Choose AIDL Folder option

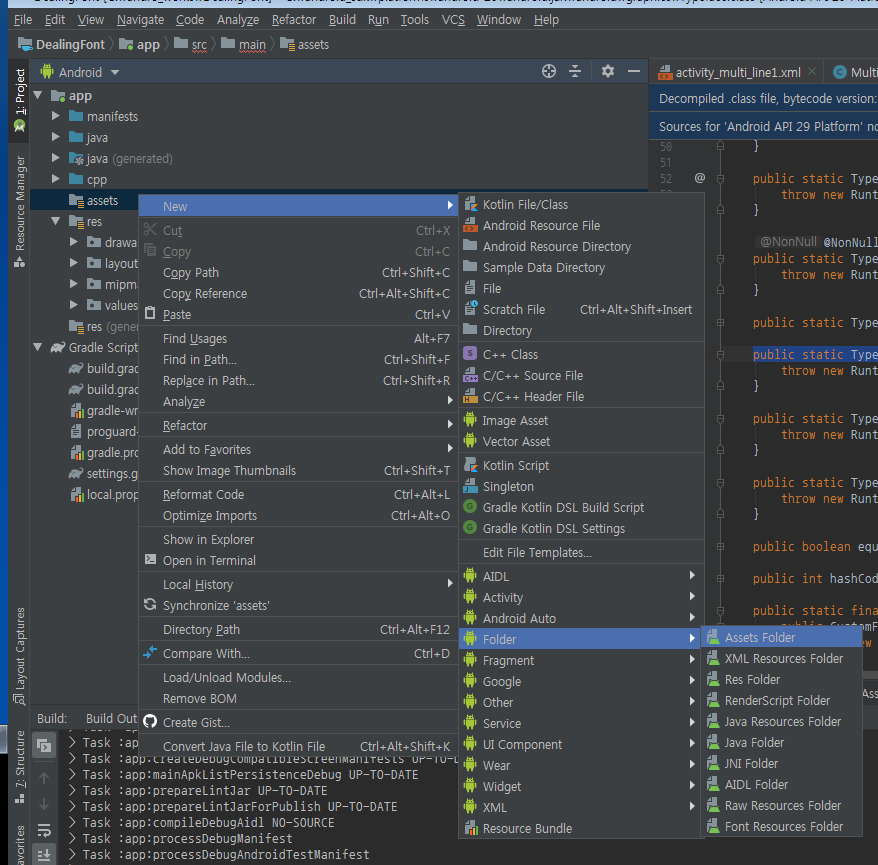tap(781, 784)
